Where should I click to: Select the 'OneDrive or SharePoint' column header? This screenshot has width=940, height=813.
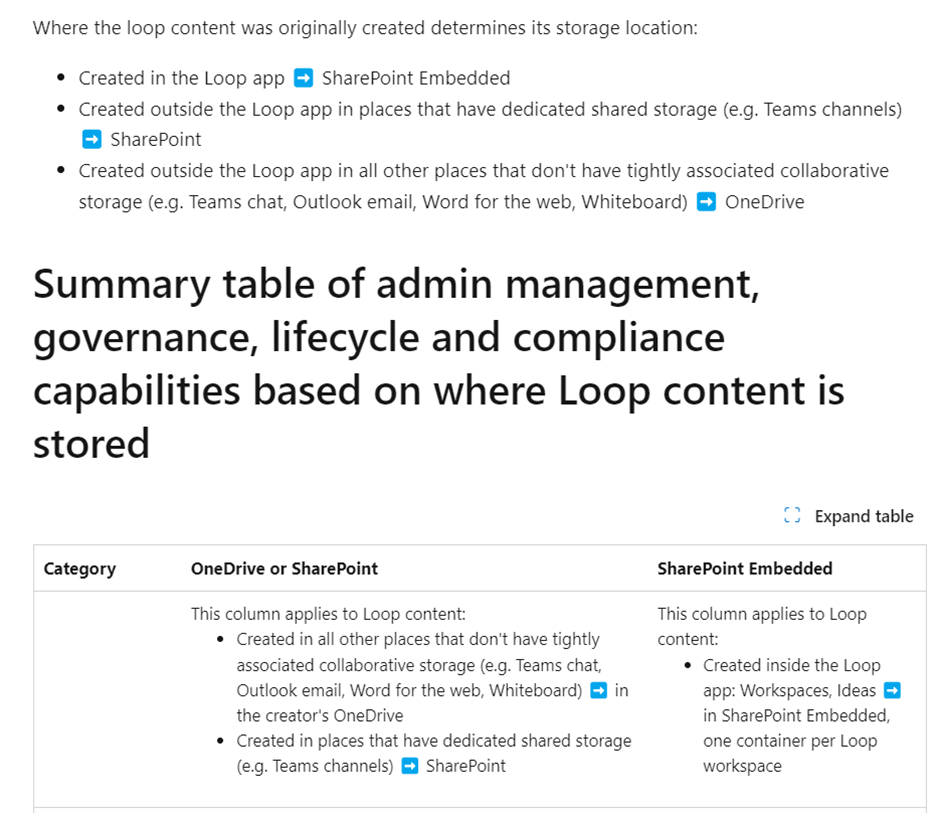[284, 568]
